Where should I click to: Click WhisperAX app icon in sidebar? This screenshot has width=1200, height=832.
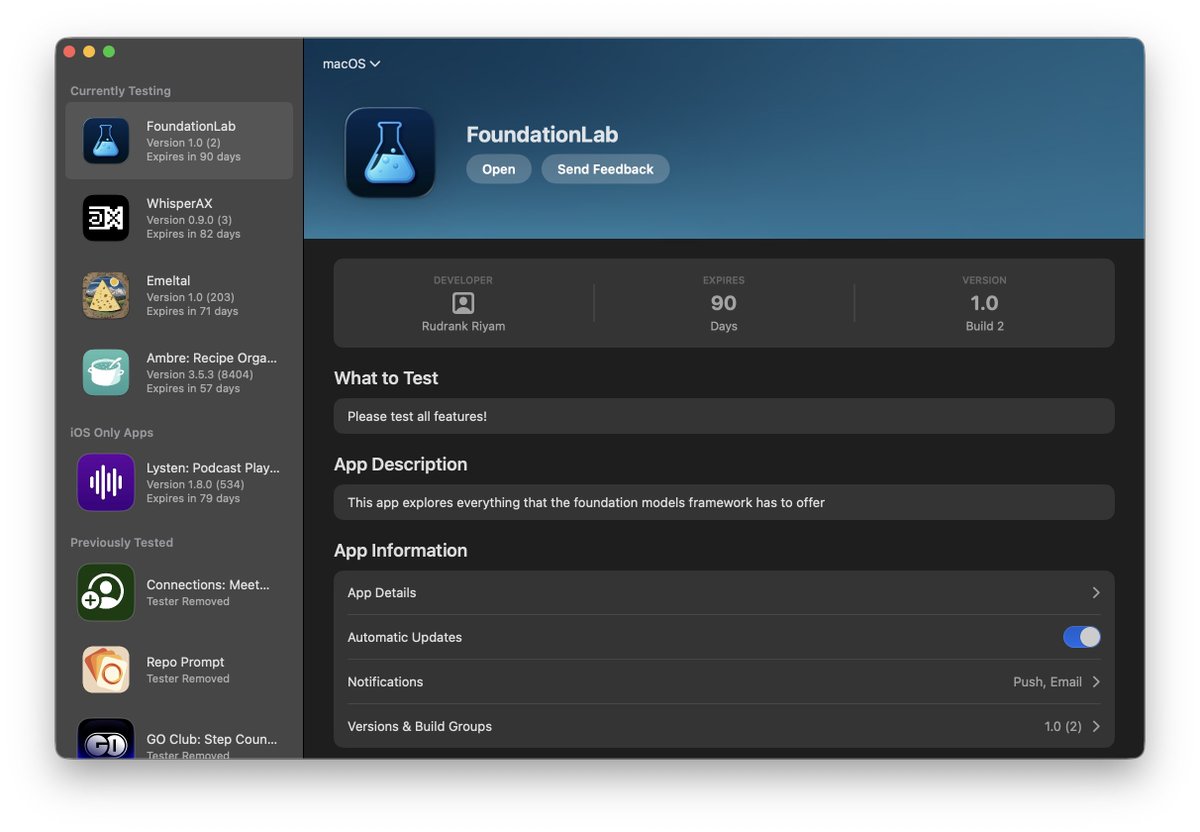tap(106, 218)
